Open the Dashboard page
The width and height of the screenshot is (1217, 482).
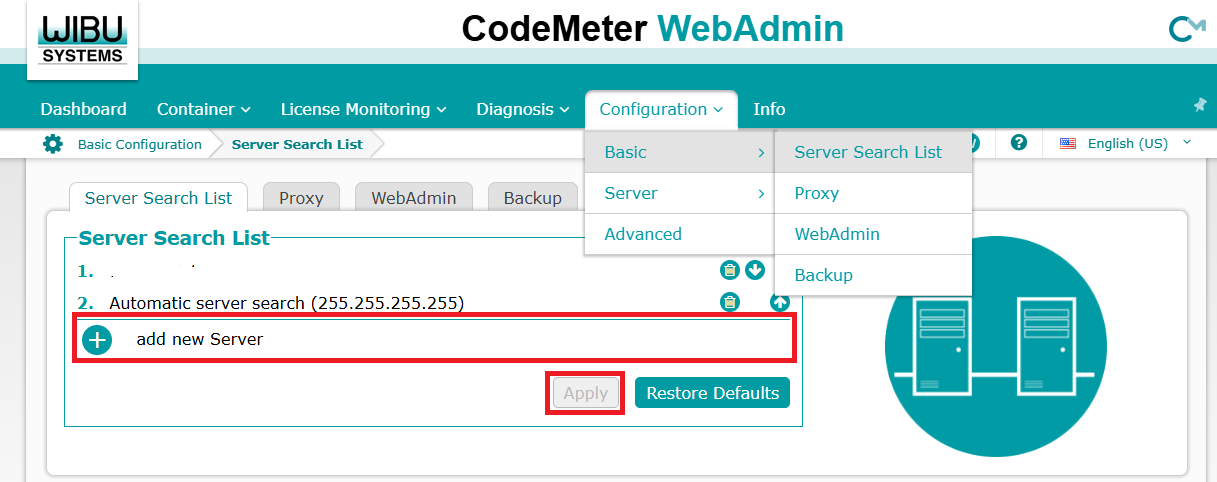(84, 109)
